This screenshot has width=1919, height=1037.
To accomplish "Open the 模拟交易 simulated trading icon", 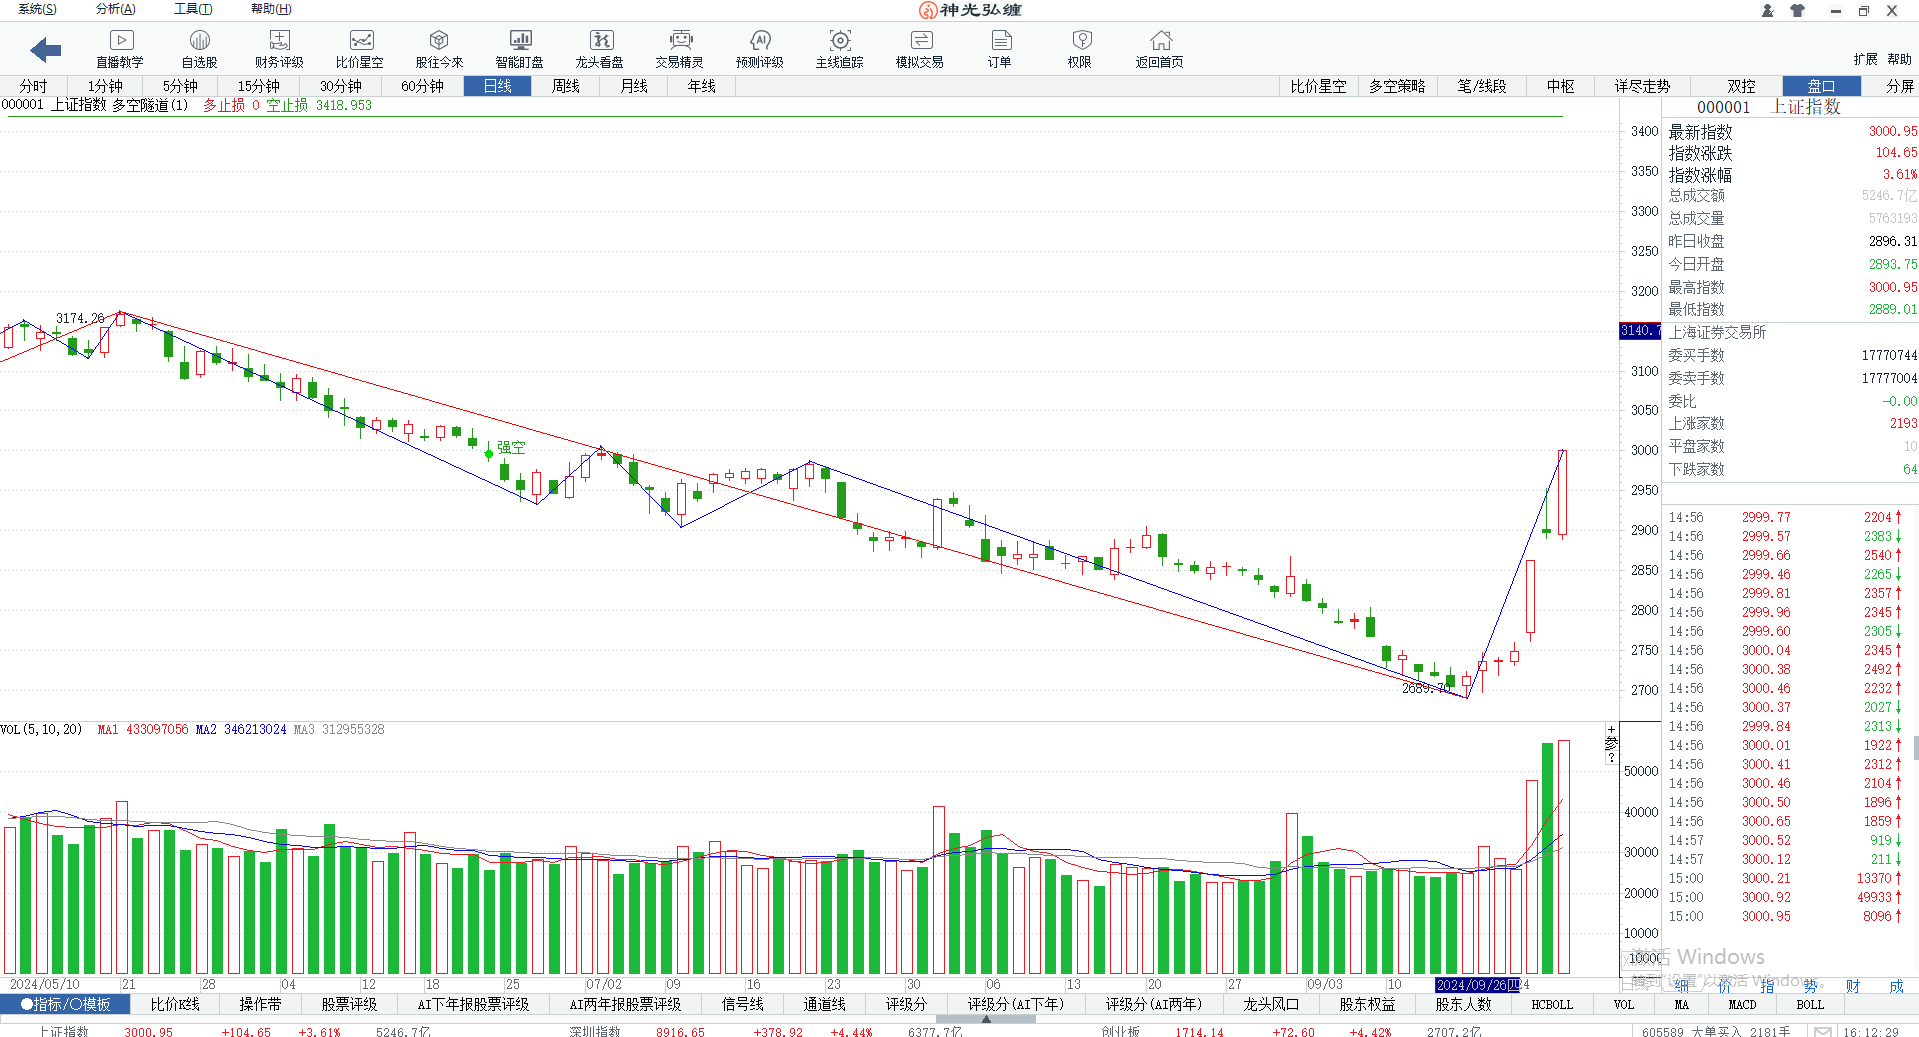I will [x=920, y=49].
